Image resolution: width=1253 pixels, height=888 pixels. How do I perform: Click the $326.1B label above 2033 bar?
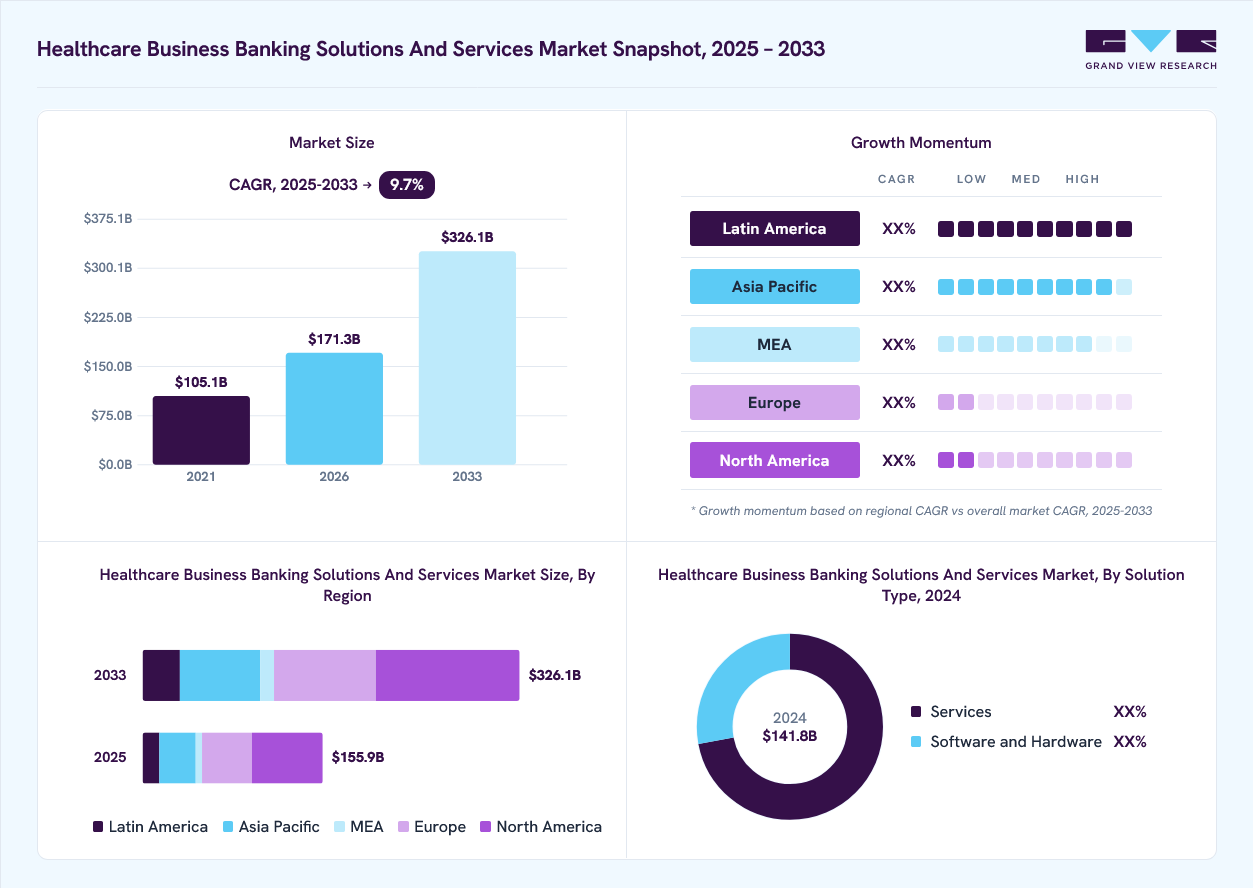(x=467, y=237)
